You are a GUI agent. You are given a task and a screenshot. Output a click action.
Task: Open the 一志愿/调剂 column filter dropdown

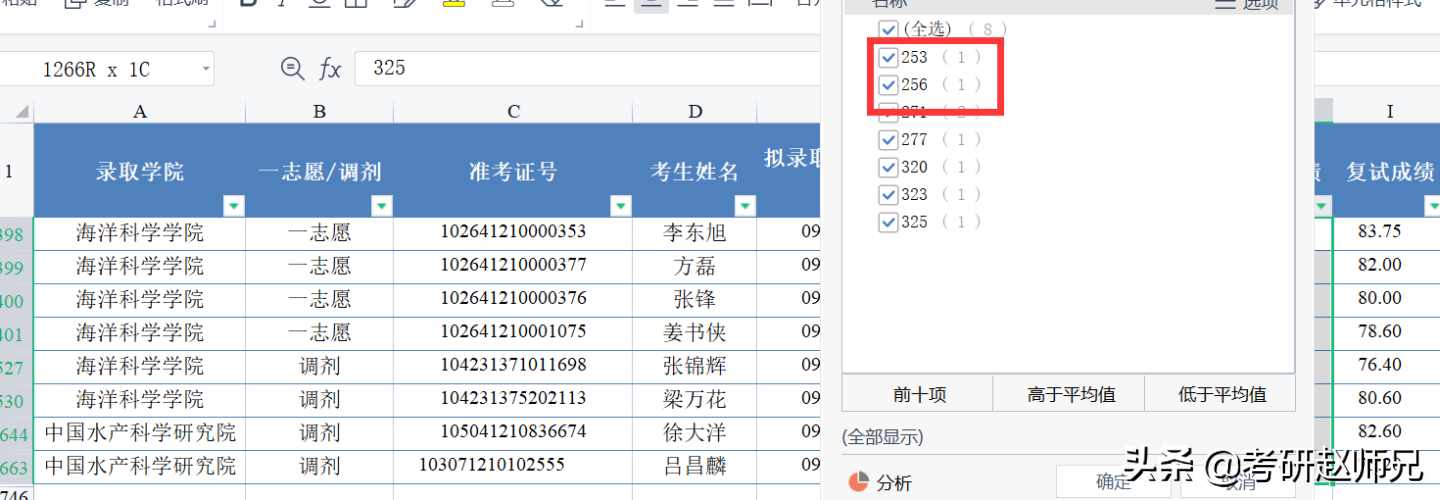pyautogui.click(x=382, y=206)
